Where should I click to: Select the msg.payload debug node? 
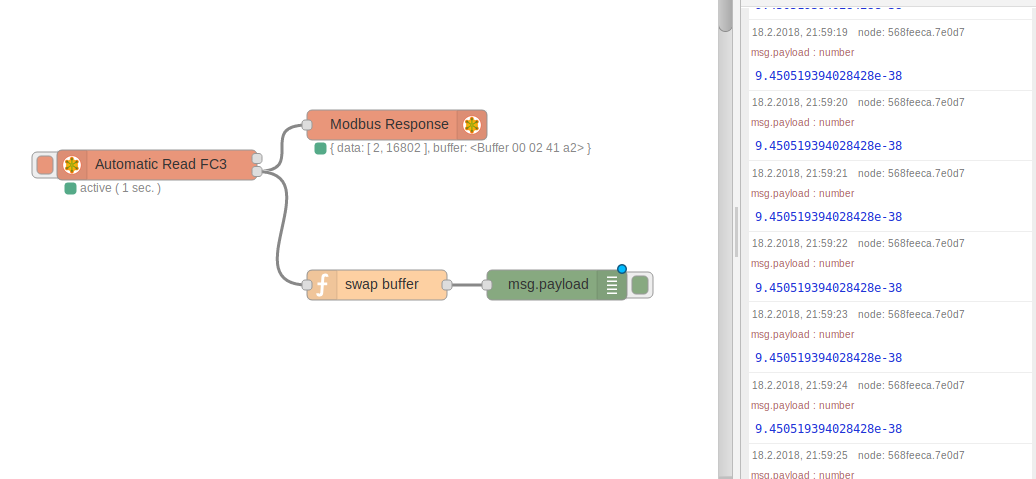556,285
